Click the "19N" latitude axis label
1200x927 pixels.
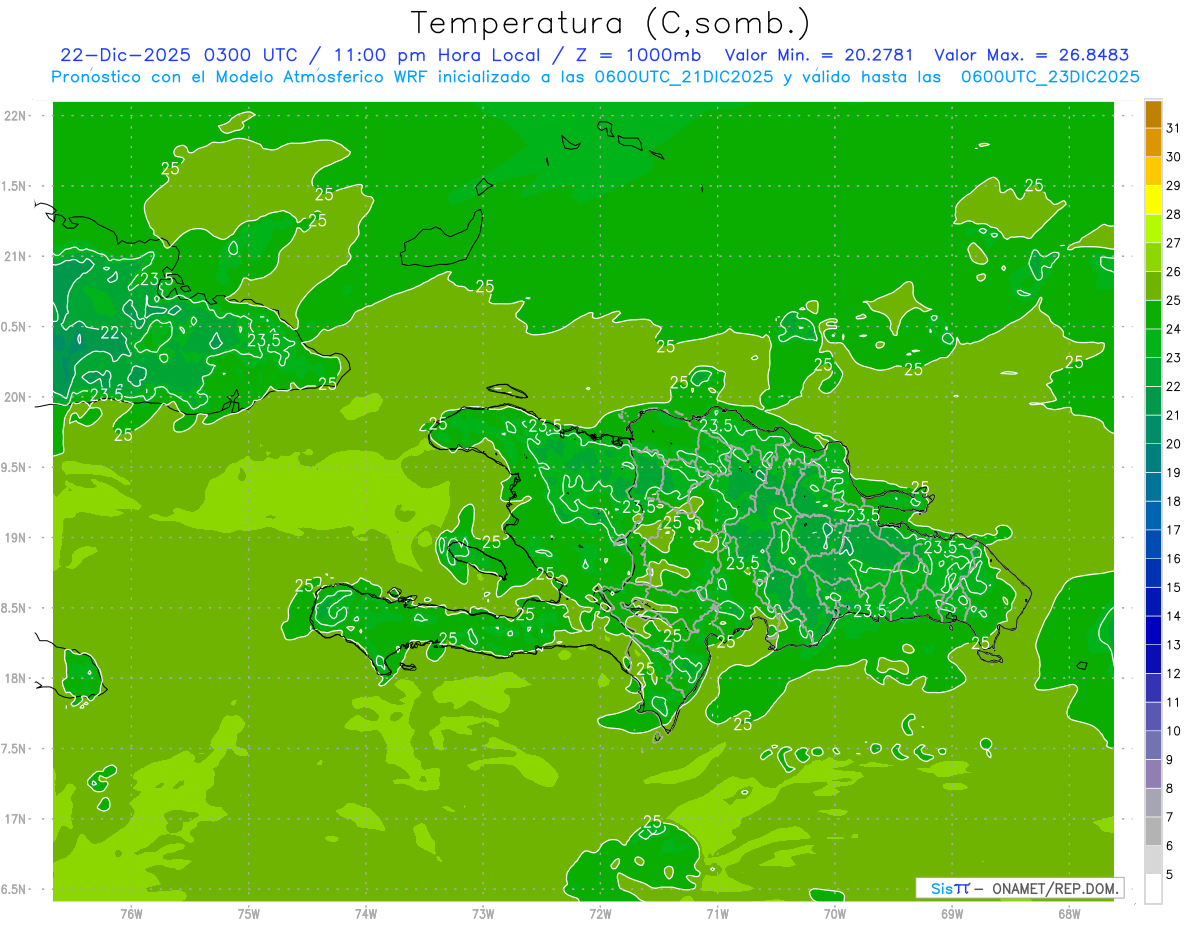[x=17, y=537]
